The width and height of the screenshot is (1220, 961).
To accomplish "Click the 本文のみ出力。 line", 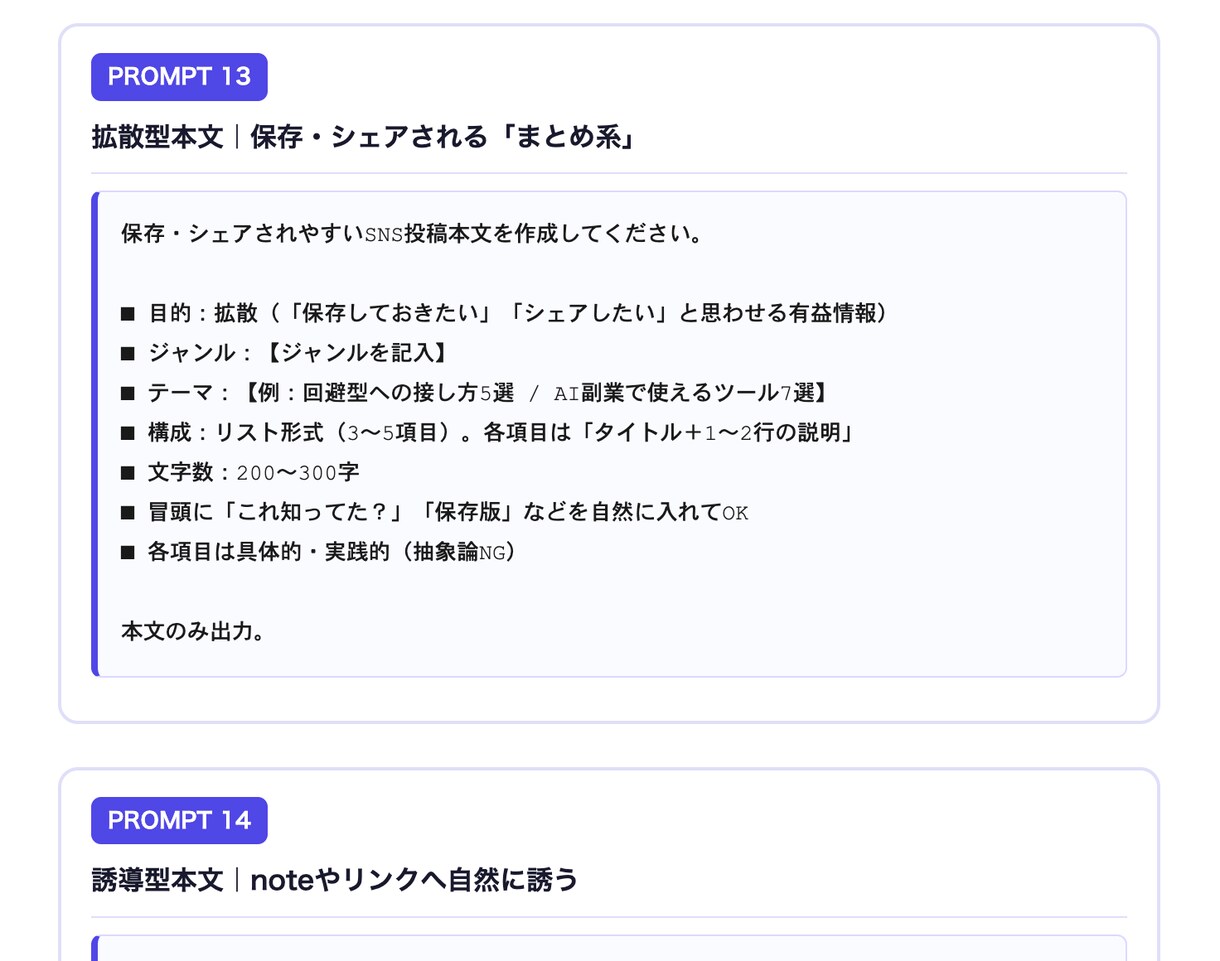I will point(193,632).
